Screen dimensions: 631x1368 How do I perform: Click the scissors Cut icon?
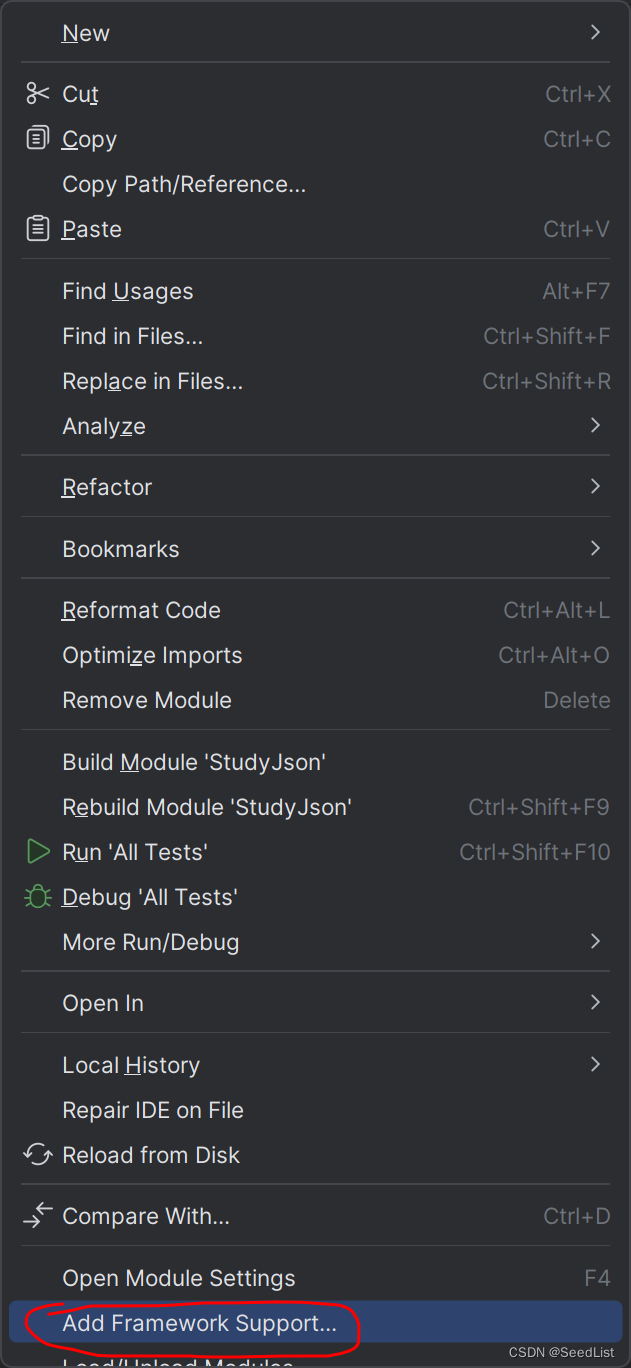tap(38, 94)
